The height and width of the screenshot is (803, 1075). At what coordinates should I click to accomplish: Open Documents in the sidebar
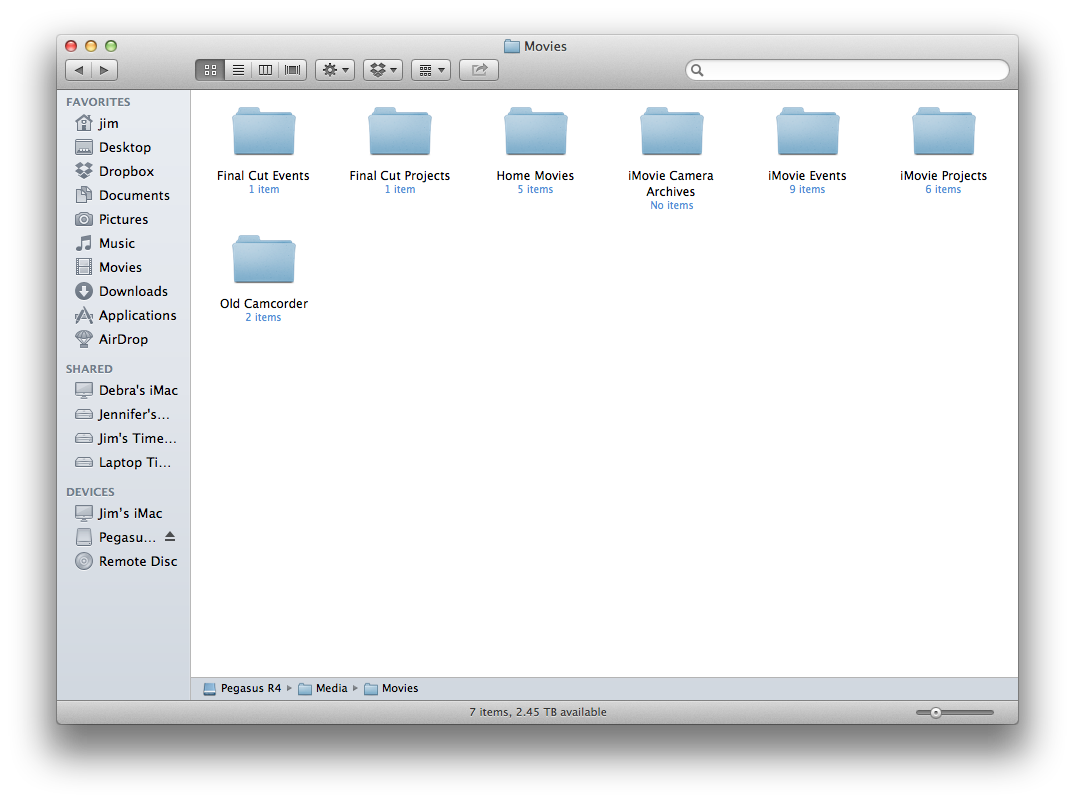[123, 195]
